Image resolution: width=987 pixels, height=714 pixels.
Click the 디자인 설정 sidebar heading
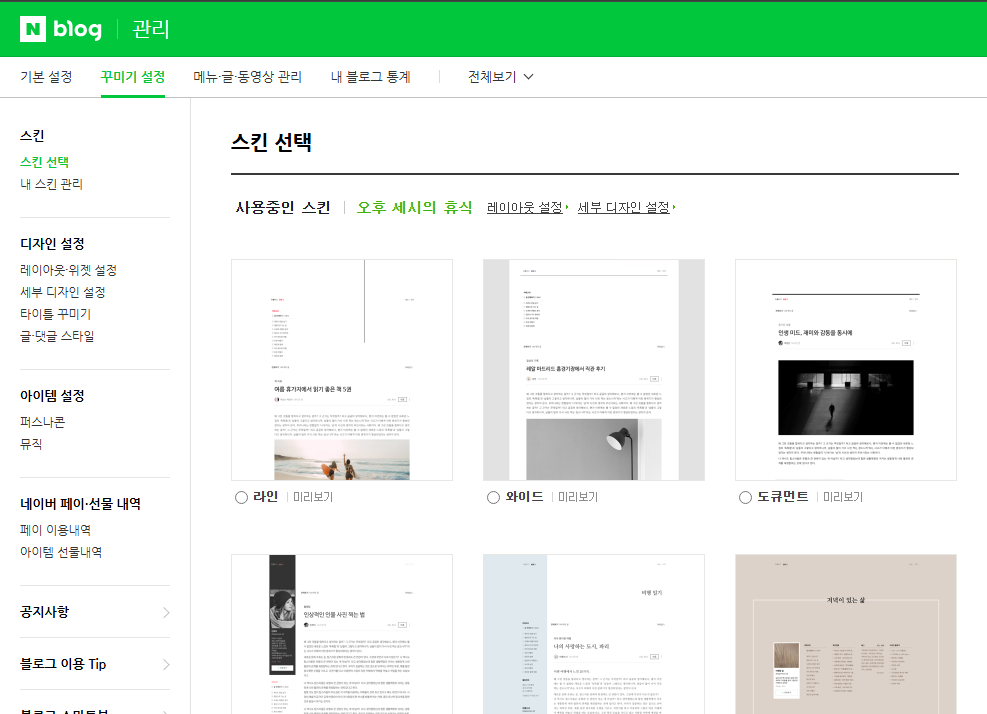click(52, 244)
